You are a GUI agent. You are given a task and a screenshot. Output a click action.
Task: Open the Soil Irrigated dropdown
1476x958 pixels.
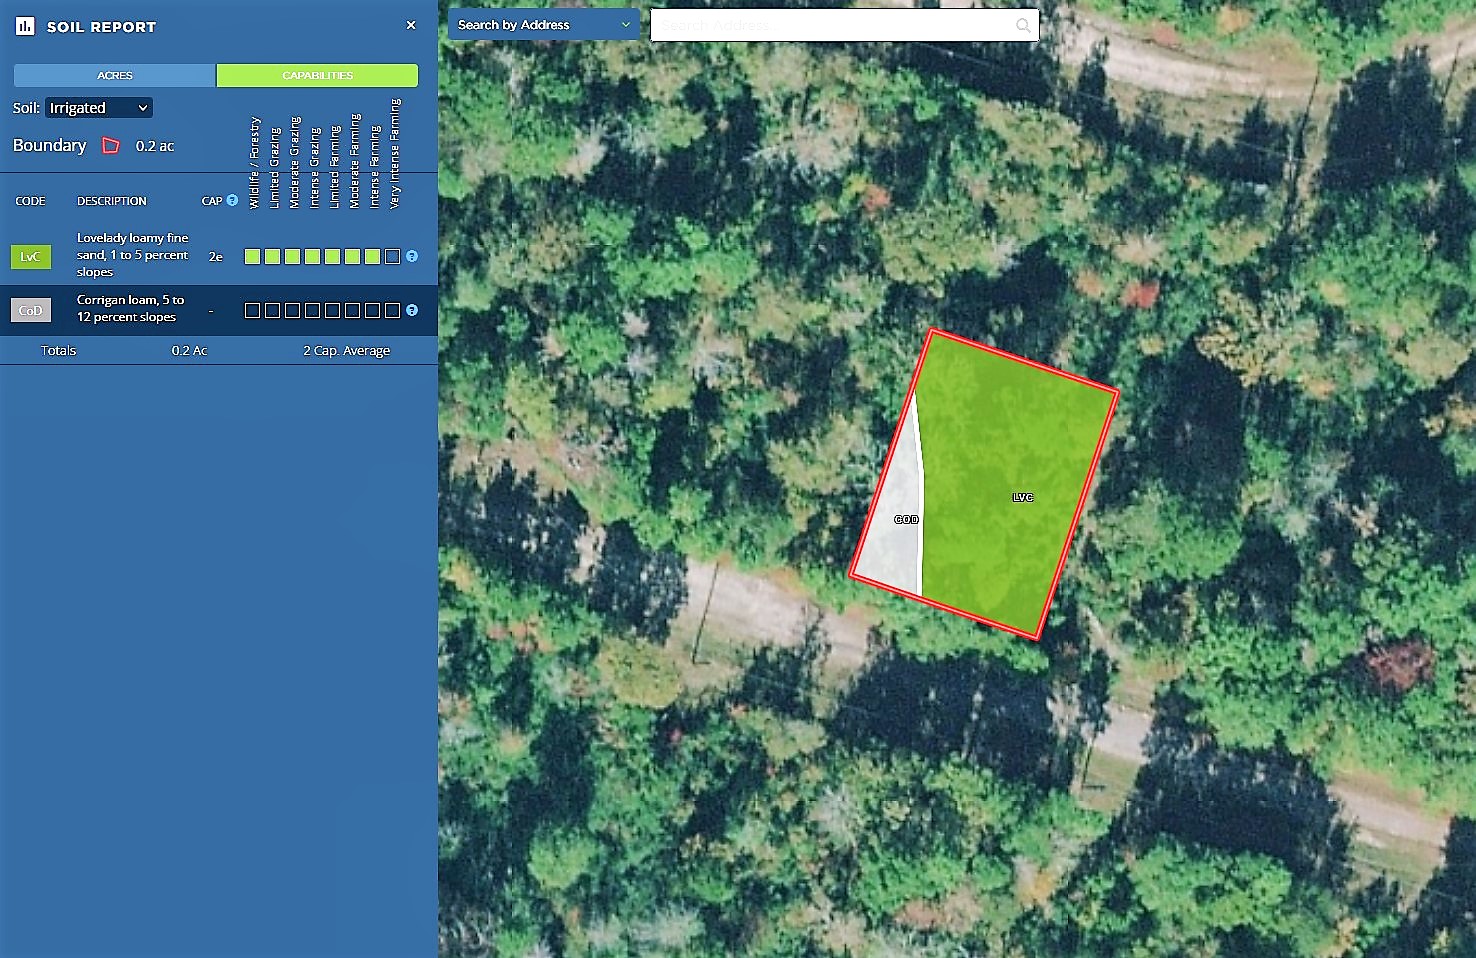(98, 108)
